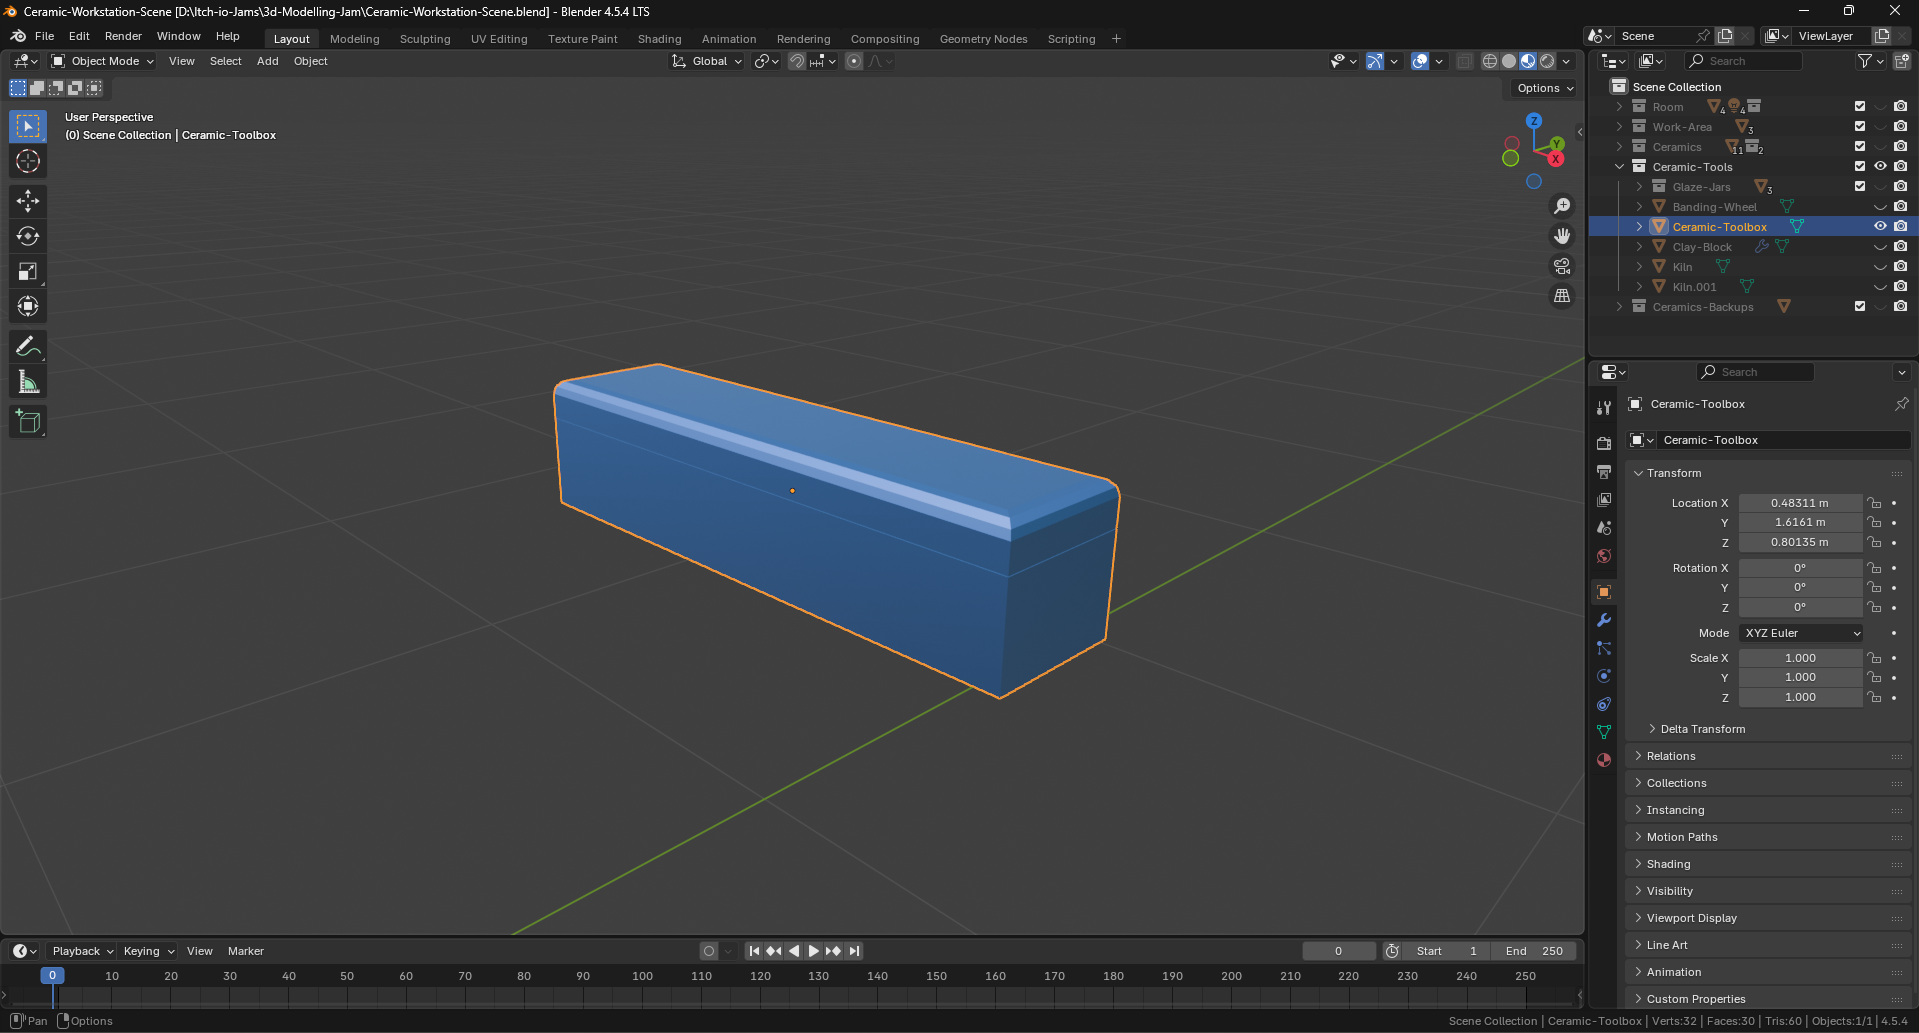Click the Location X value field
Image resolution: width=1919 pixels, height=1033 pixels.
click(x=1799, y=503)
